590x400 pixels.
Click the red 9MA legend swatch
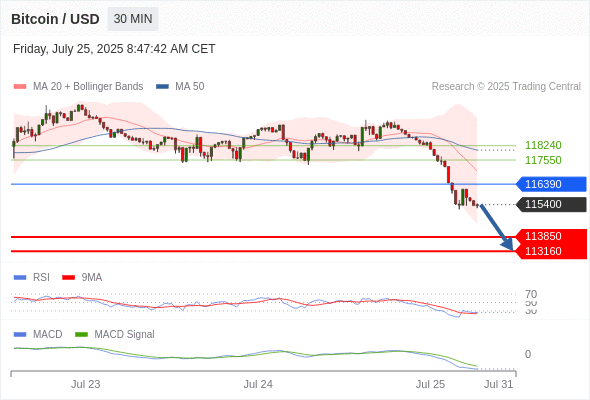point(68,278)
